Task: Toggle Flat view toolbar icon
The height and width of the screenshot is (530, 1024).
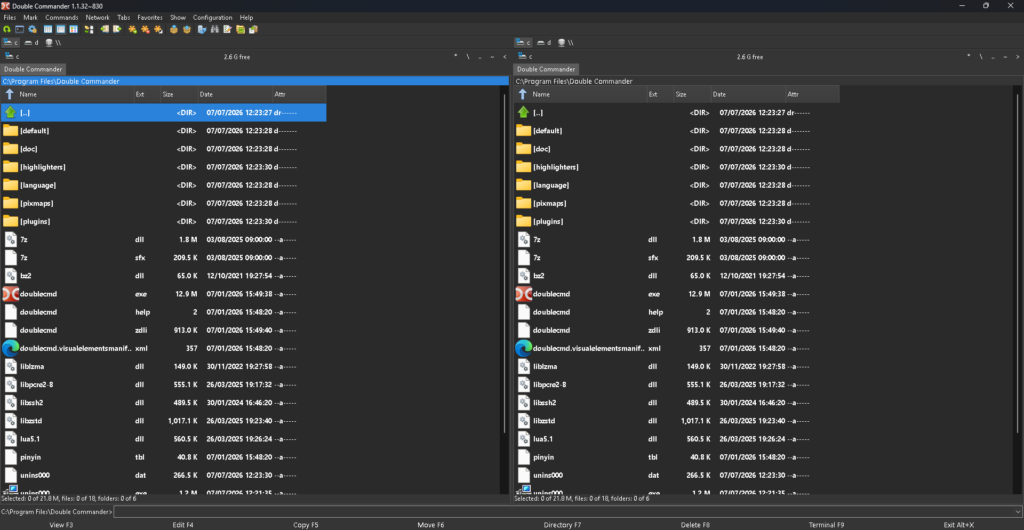Action: coord(89,29)
